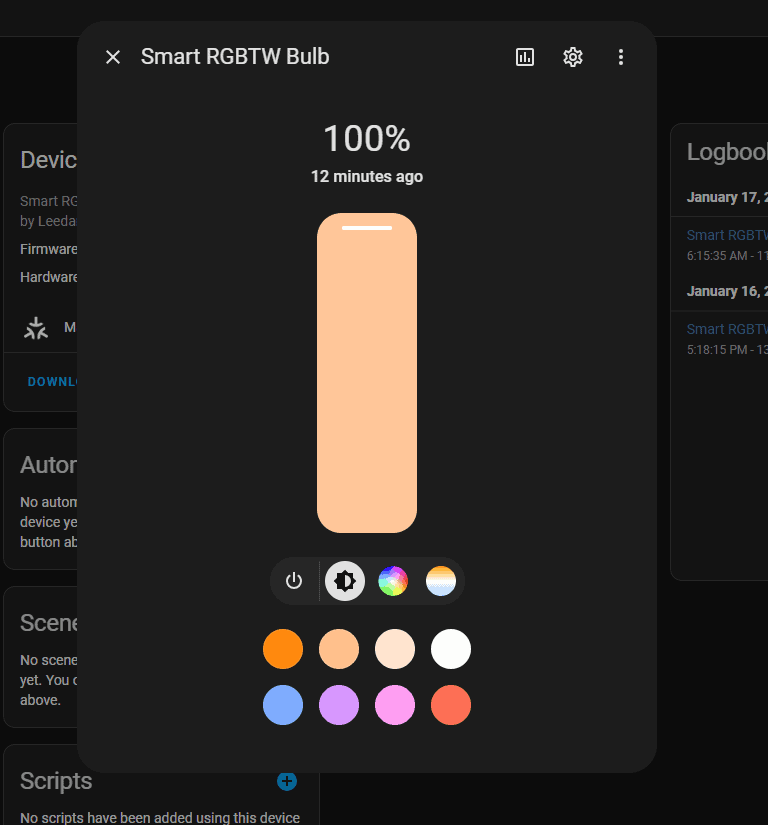The width and height of the screenshot is (768, 825).
Task: Click the brightness slider bar
Action: point(367,373)
